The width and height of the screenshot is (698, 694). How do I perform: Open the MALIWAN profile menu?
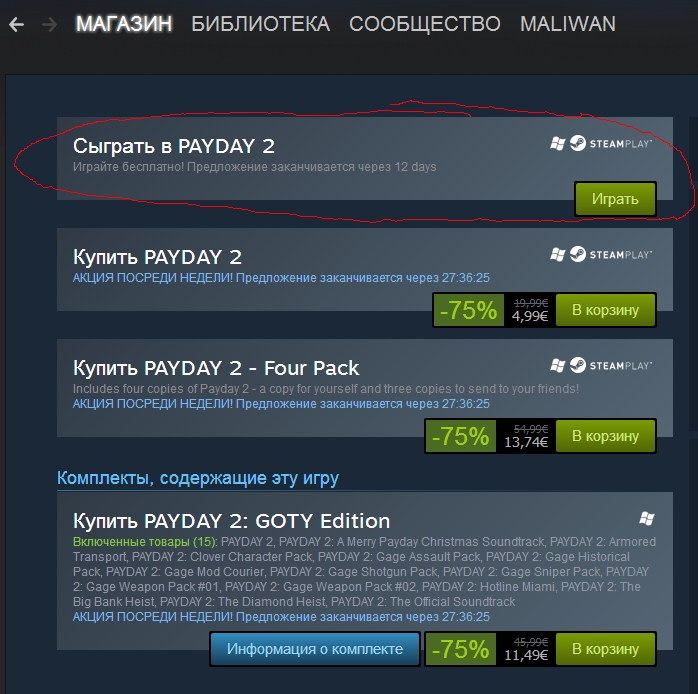(568, 24)
